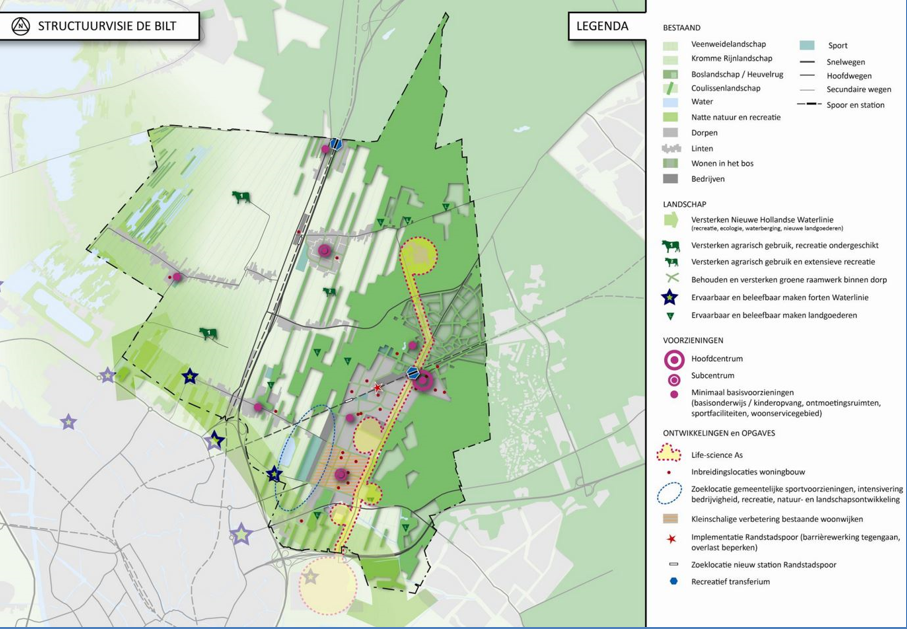Click the Inbreidingslocaties woningbouw red dot
Viewport: 907px width, 629px height.
(669, 472)
